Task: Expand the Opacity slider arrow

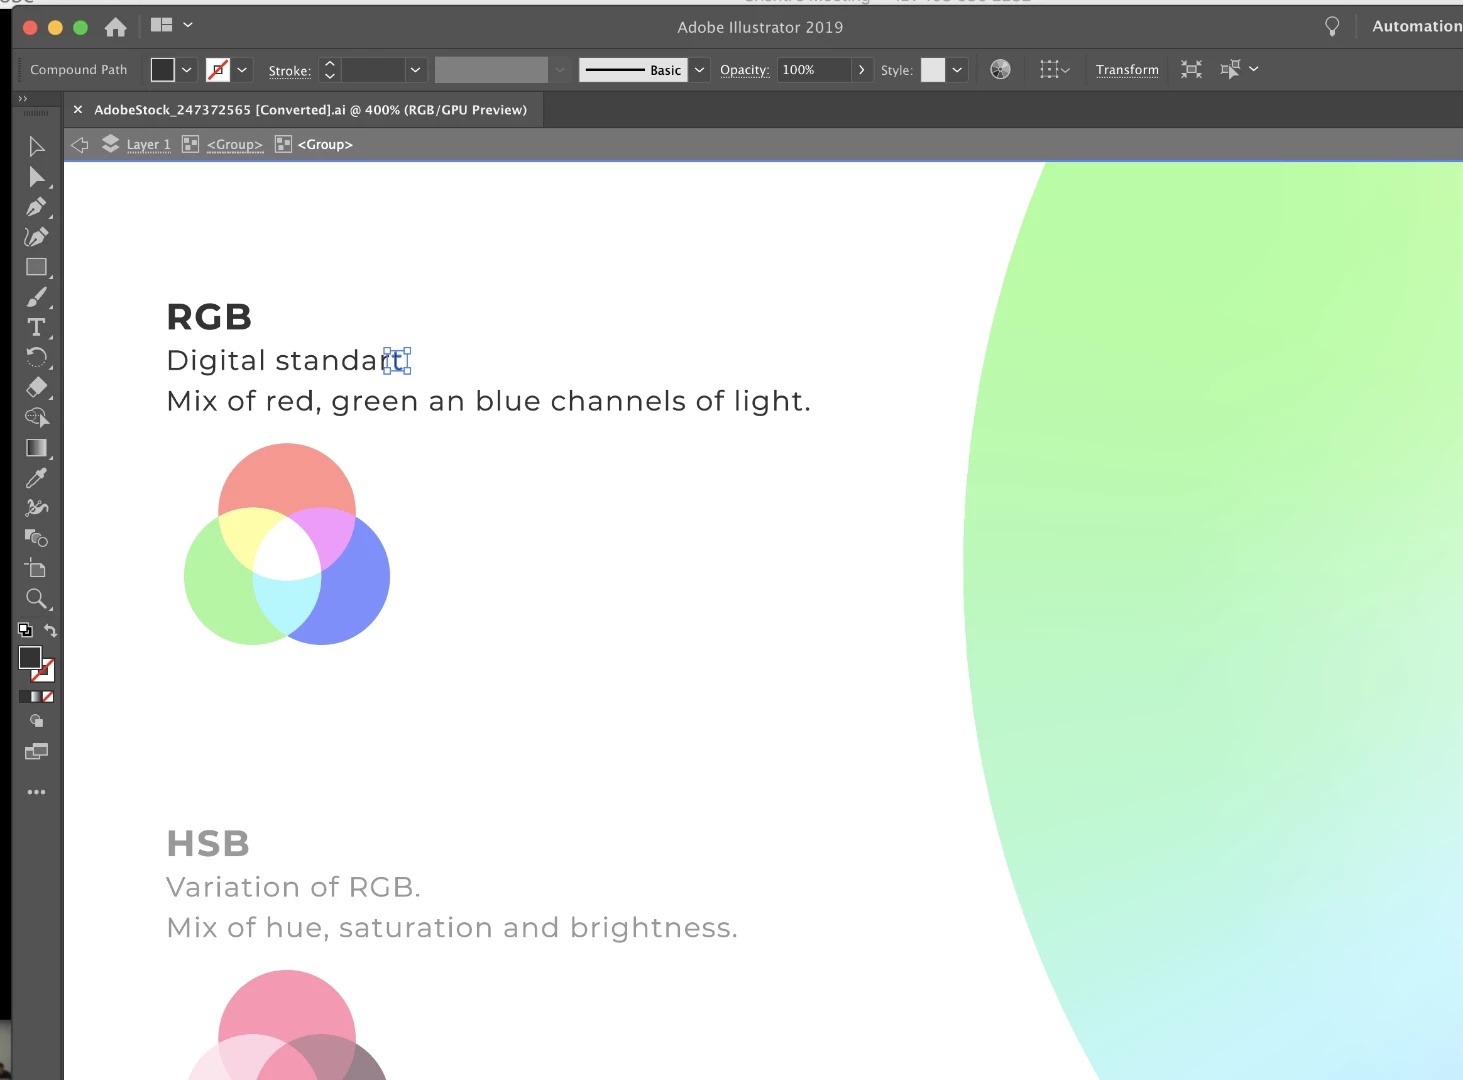Action: pyautogui.click(x=861, y=70)
